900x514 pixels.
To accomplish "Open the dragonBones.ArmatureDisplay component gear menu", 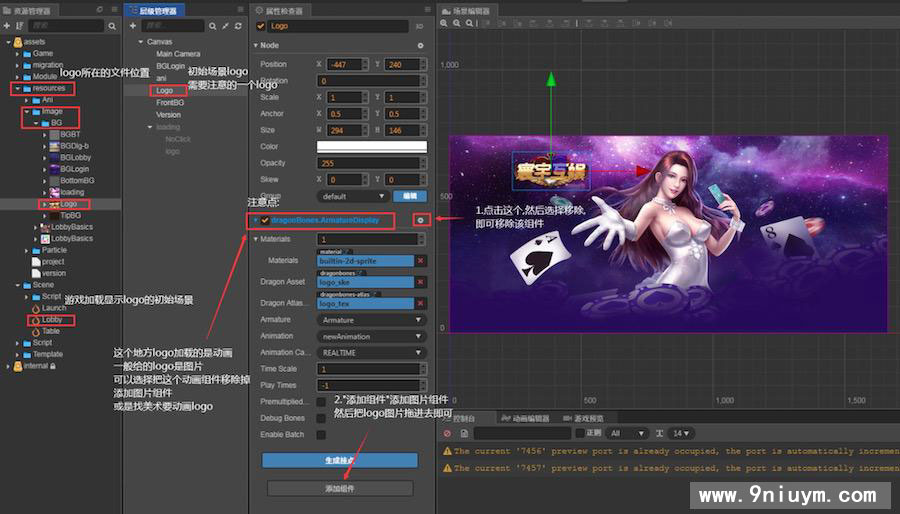I will (421, 220).
